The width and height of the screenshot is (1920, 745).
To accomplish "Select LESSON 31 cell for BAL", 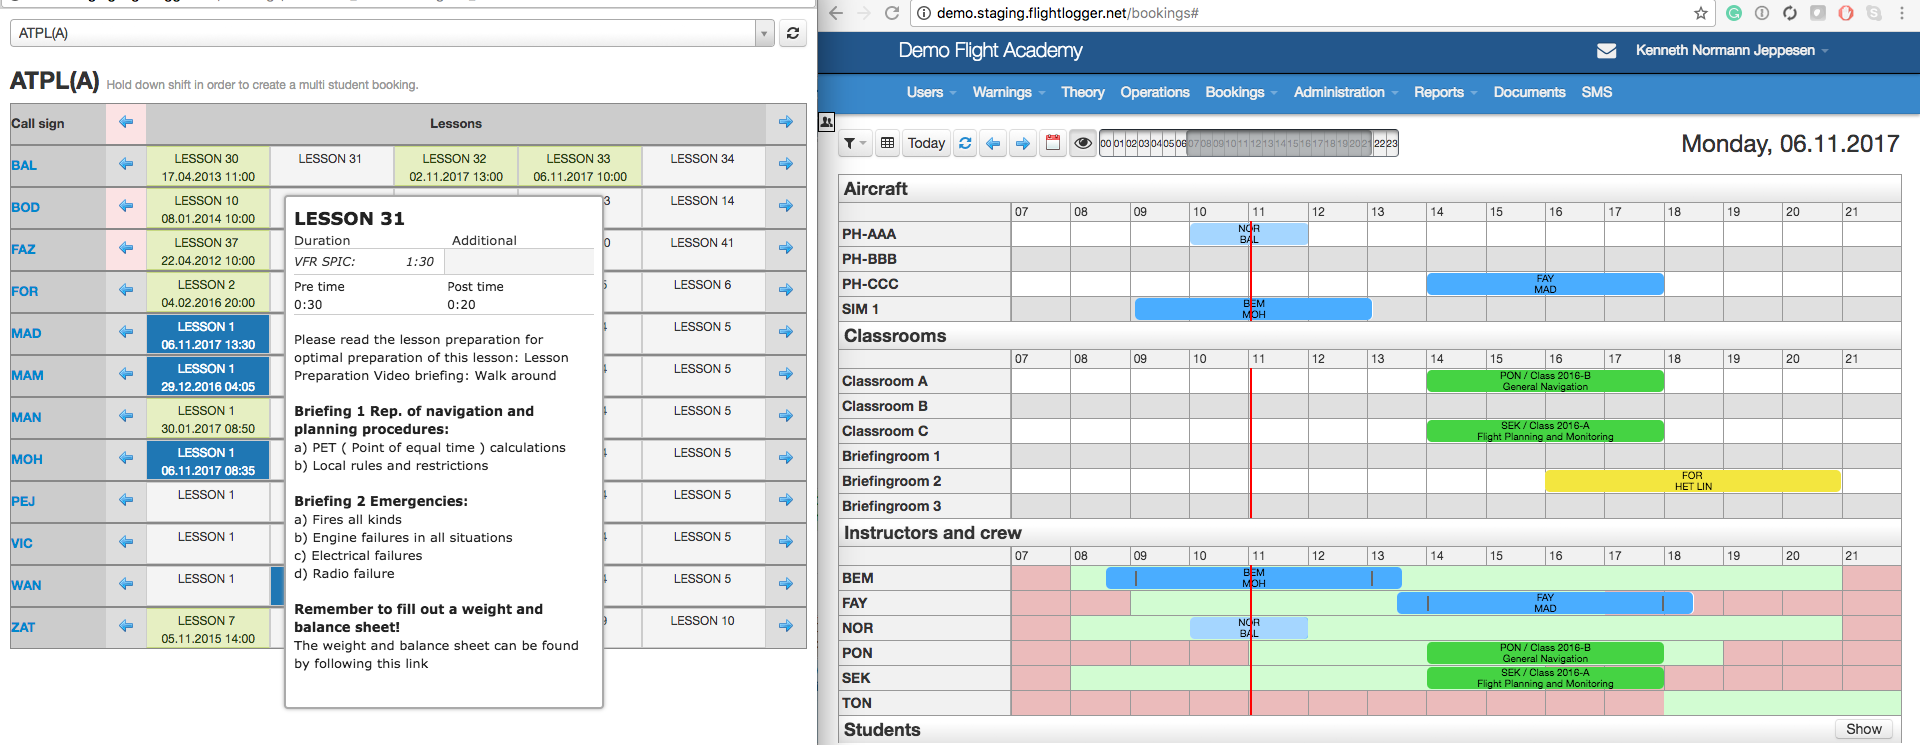I will [x=331, y=166].
